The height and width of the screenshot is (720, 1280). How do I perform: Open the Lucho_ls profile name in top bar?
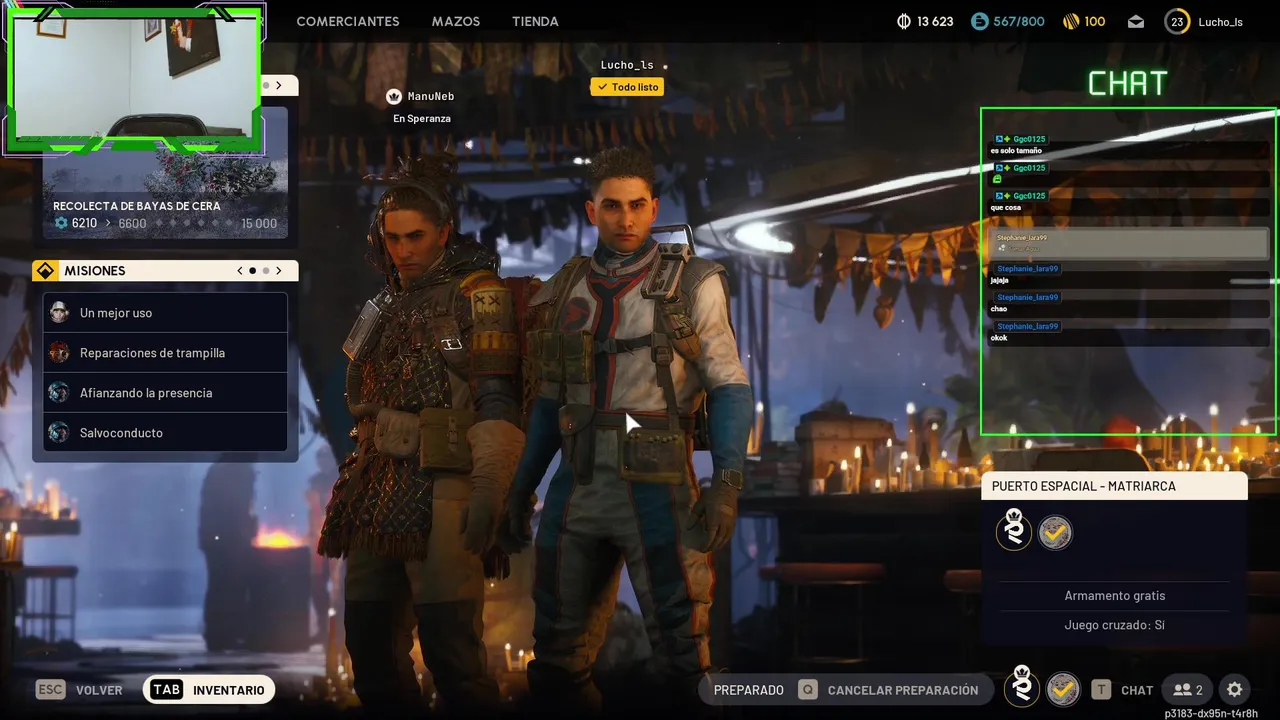click(1220, 22)
